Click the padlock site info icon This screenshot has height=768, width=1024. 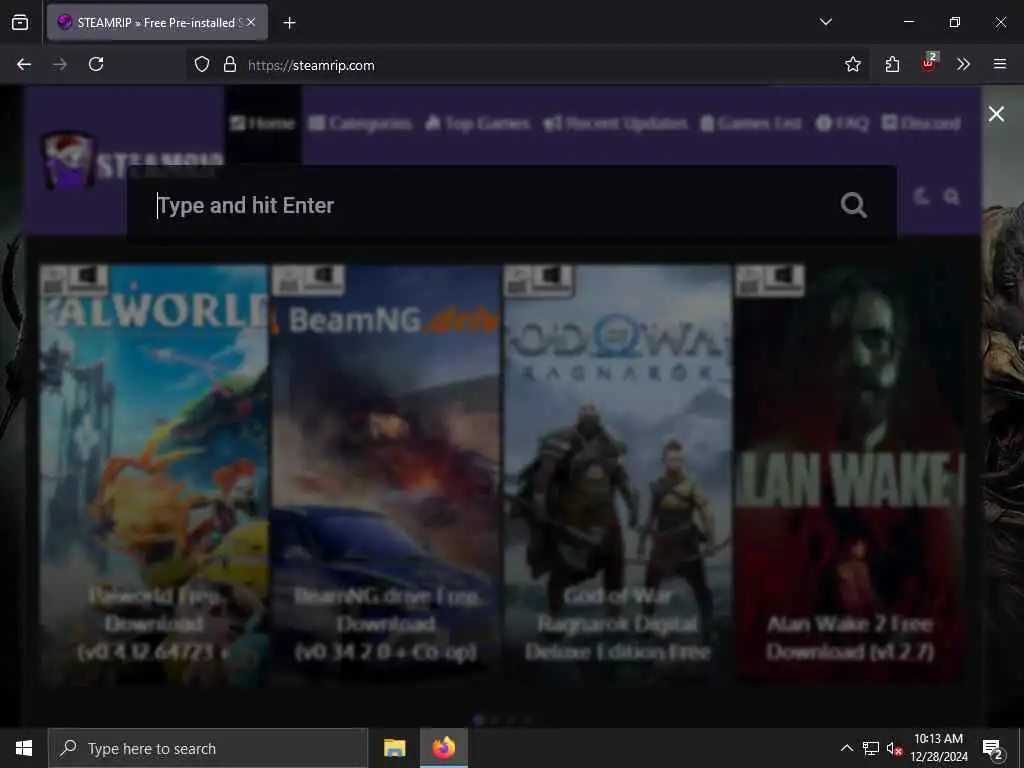click(x=229, y=65)
